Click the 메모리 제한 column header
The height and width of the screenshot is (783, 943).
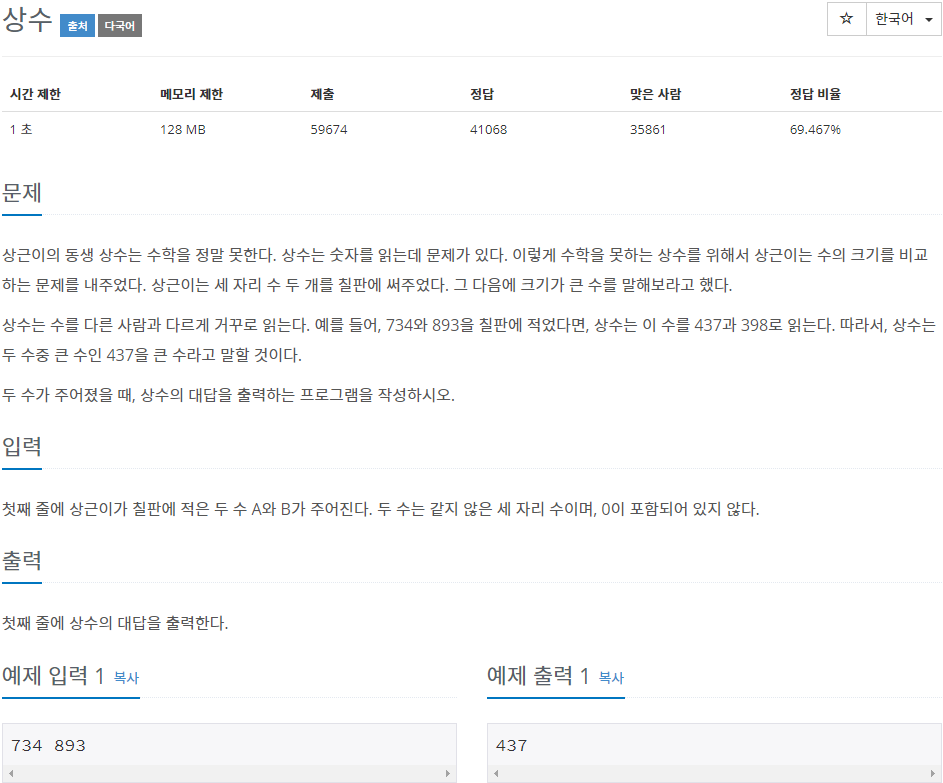tap(191, 94)
